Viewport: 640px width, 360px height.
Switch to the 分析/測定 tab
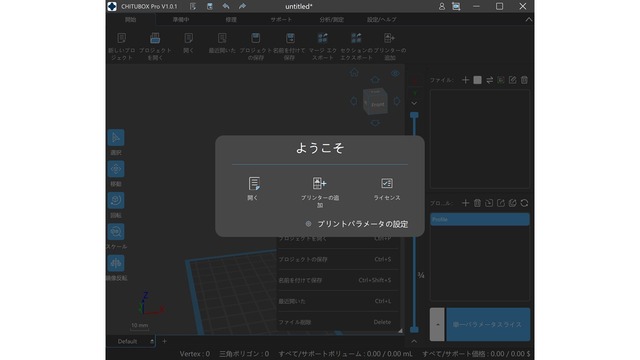tap(331, 20)
